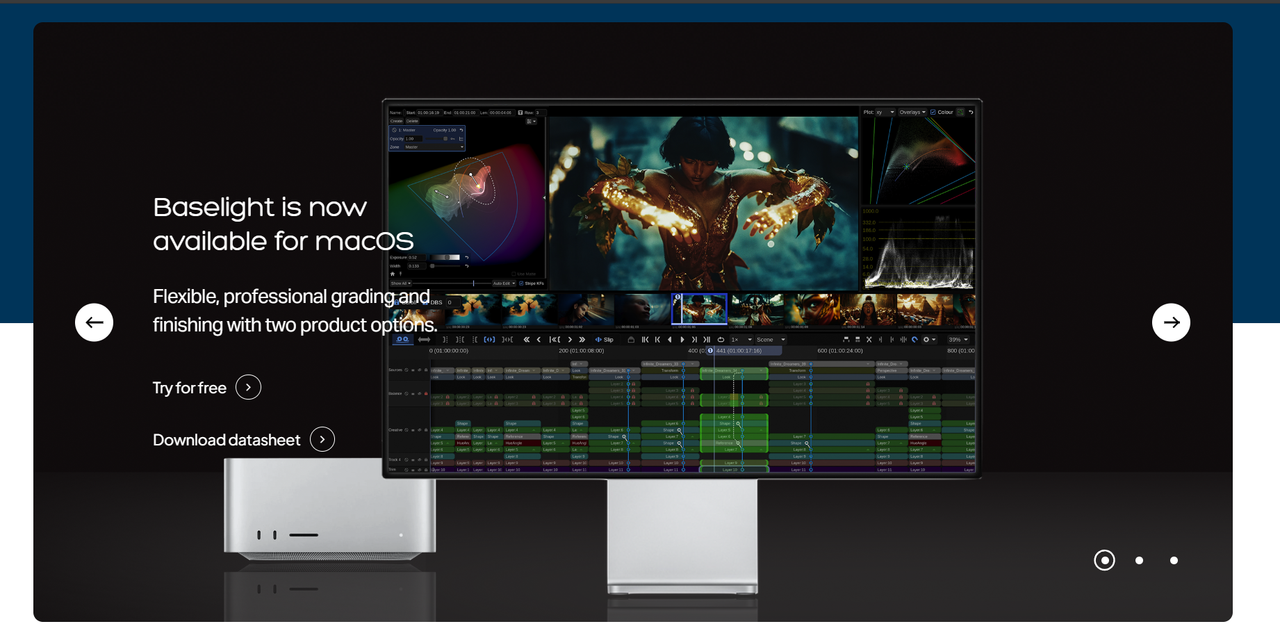The width and height of the screenshot is (1280, 624).
Task: Open the Plot xy dropdown
Action: 885,112
